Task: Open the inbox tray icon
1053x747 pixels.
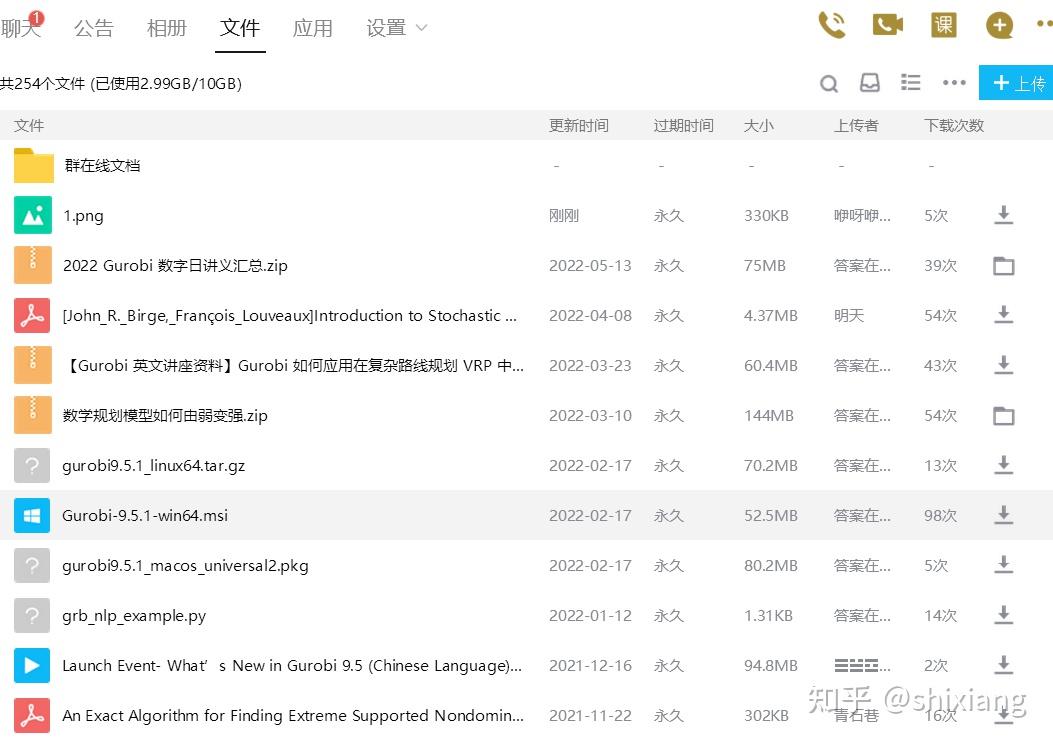Action: [x=870, y=83]
